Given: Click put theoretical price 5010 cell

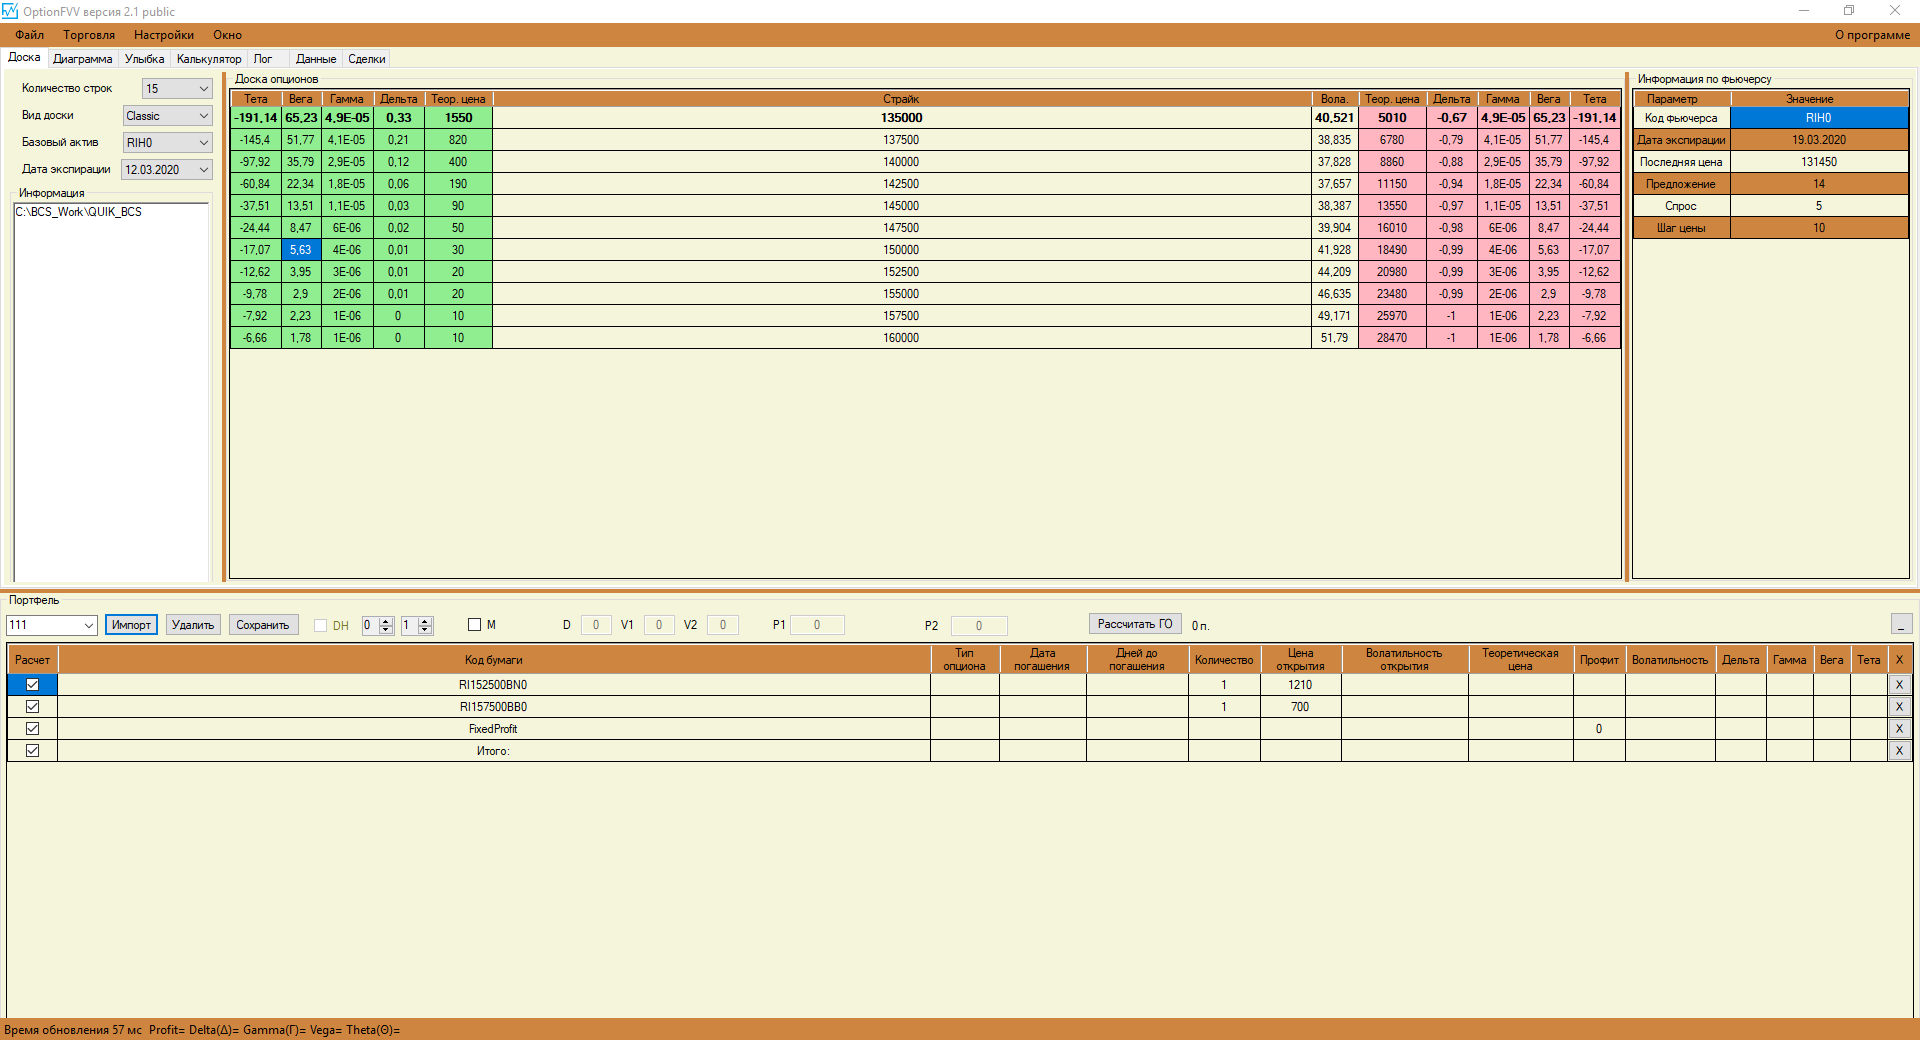Looking at the screenshot, I should (x=1392, y=118).
